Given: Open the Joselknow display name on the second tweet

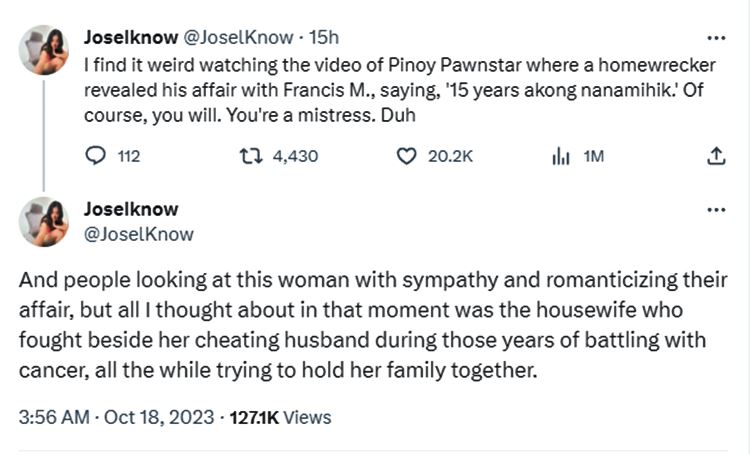Looking at the screenshot, I should coord(131,210).
